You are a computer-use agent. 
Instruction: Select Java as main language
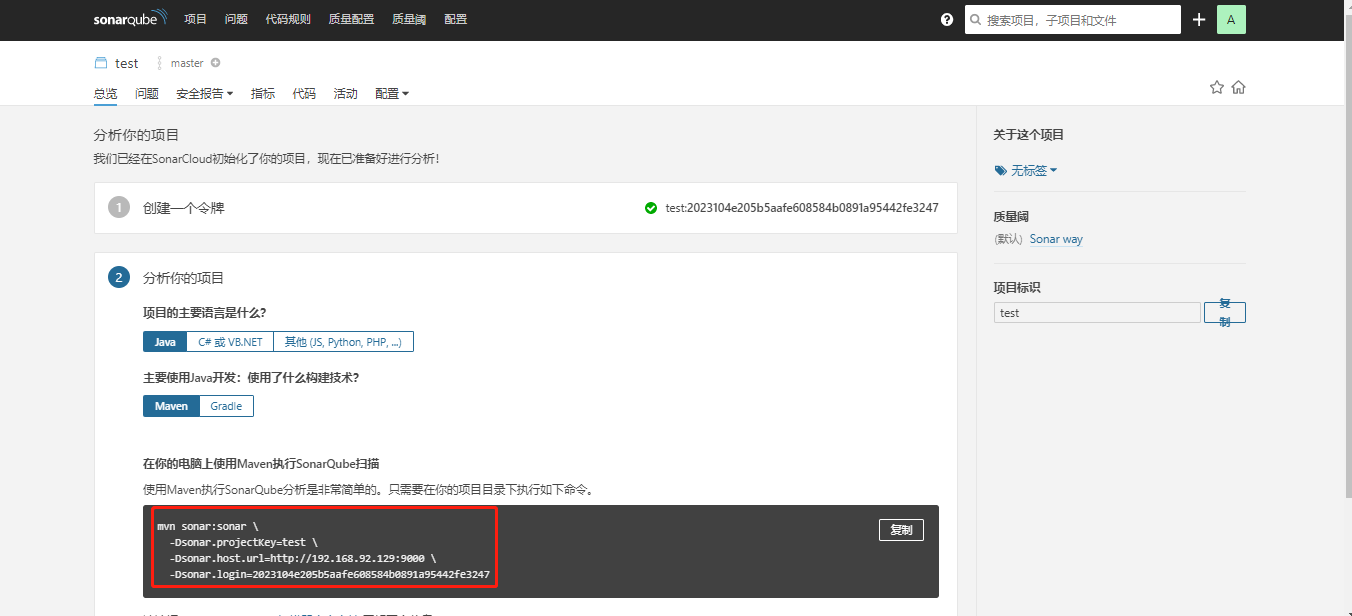165,342
